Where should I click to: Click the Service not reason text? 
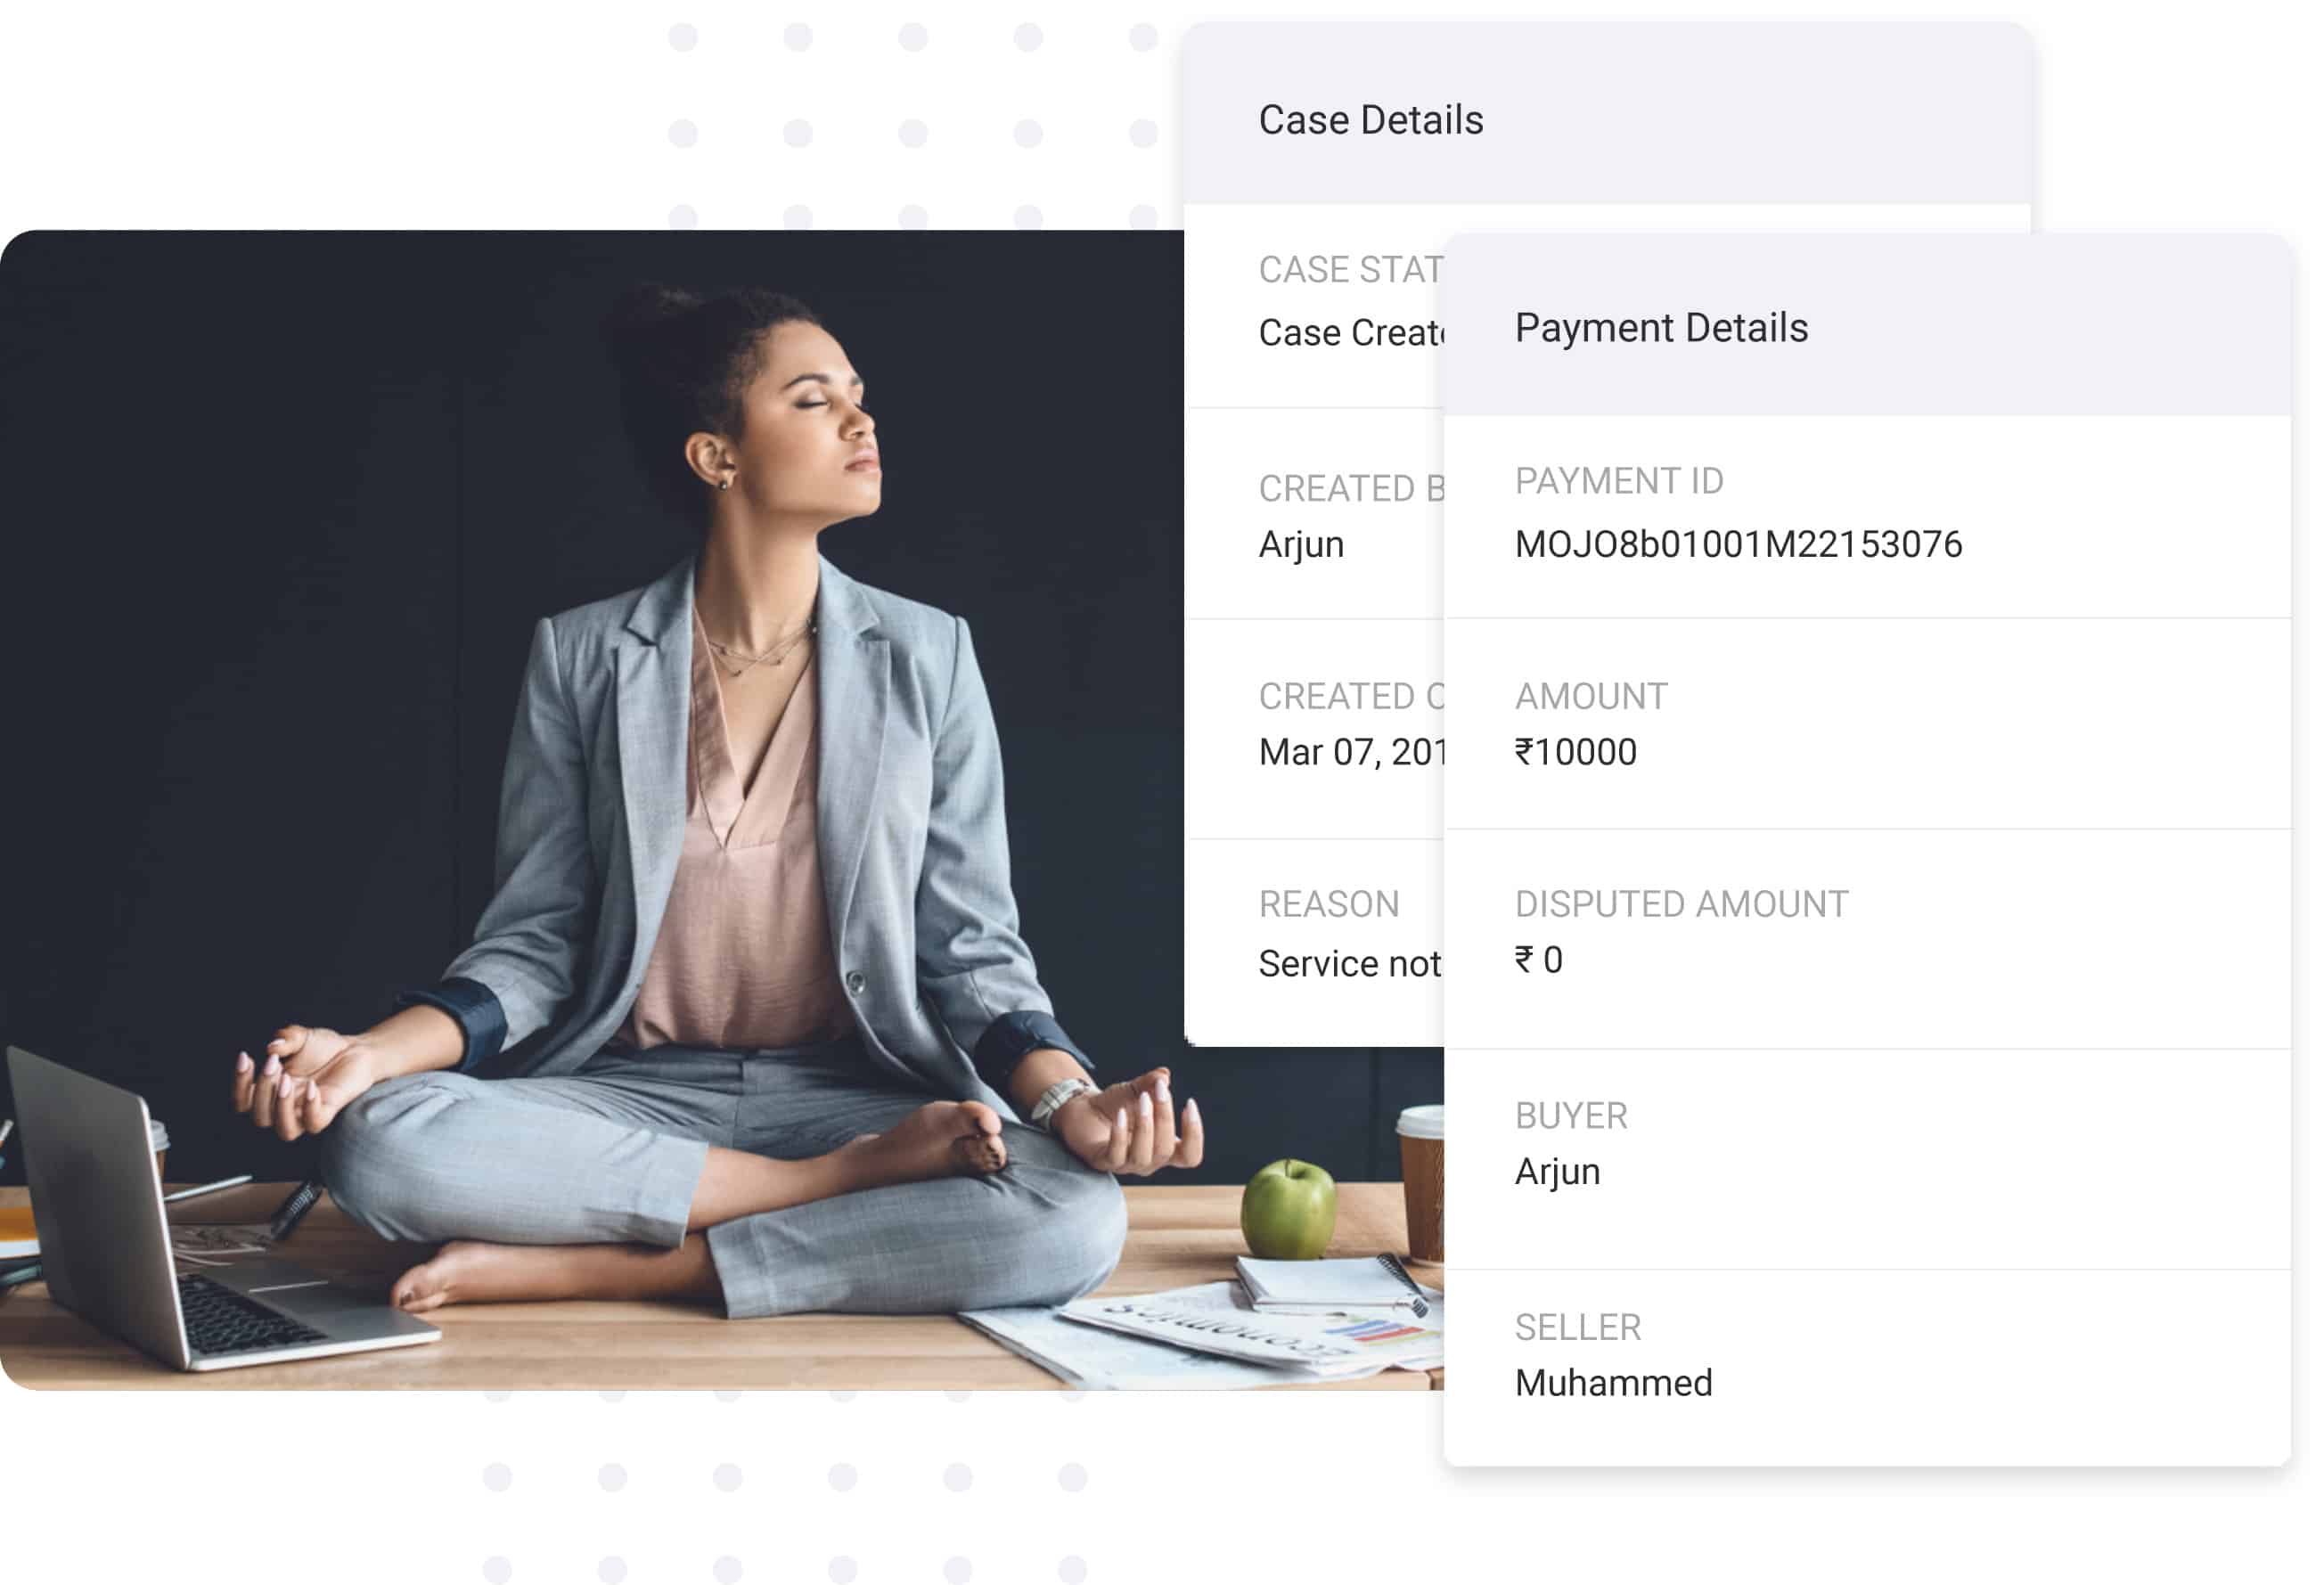[1349, 964]
